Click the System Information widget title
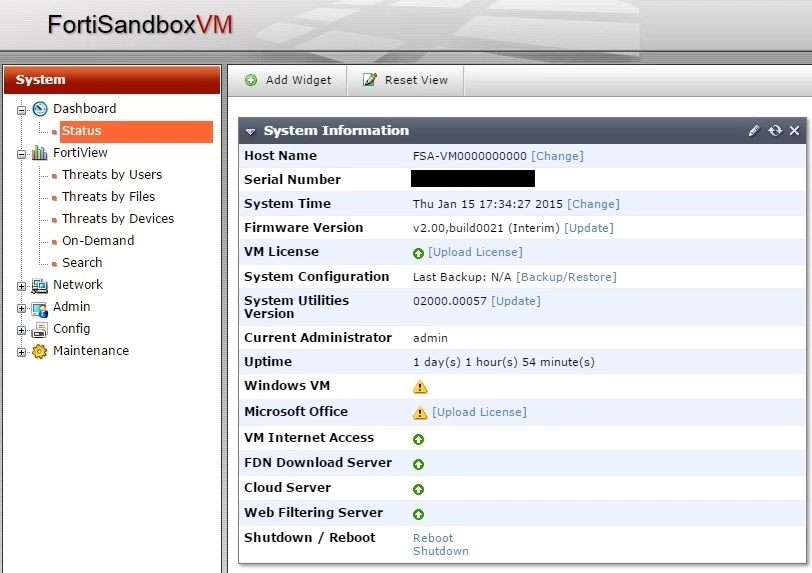This screenshot has width=812, height=573. coord(336,131)
